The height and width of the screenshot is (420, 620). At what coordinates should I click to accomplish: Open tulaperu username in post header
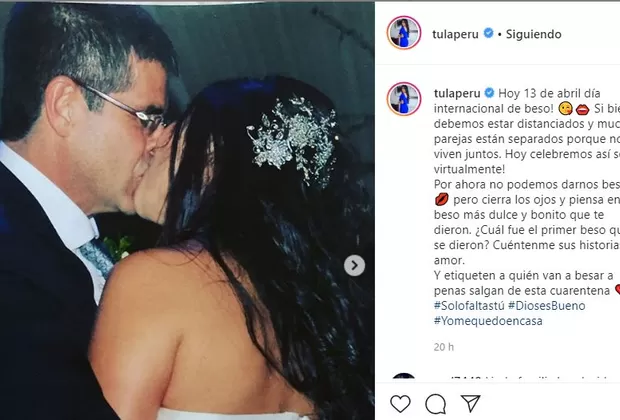456,34
